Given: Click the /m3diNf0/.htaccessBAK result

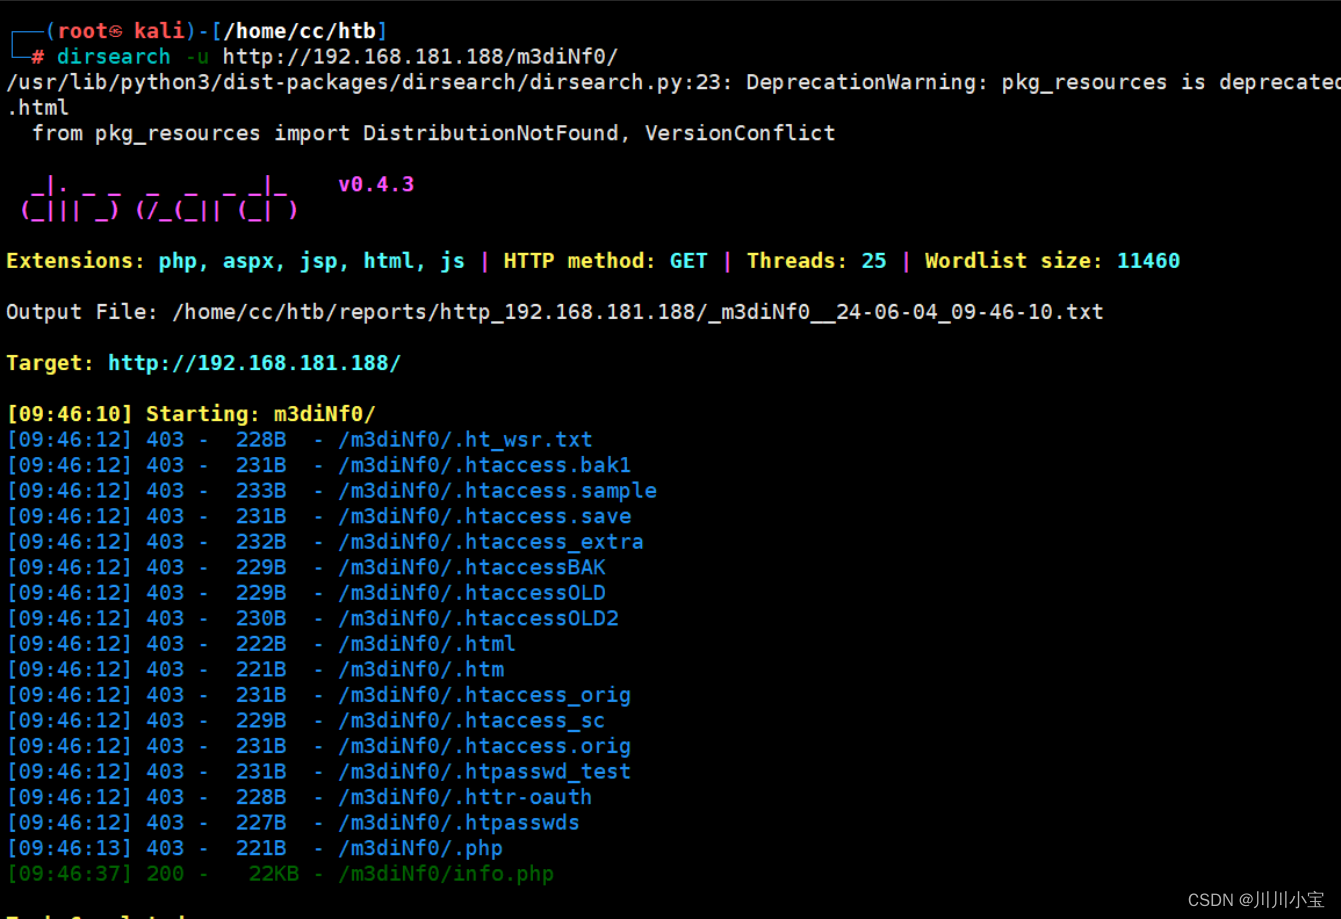Looking at the screenshot, I should tap(471, 567).
